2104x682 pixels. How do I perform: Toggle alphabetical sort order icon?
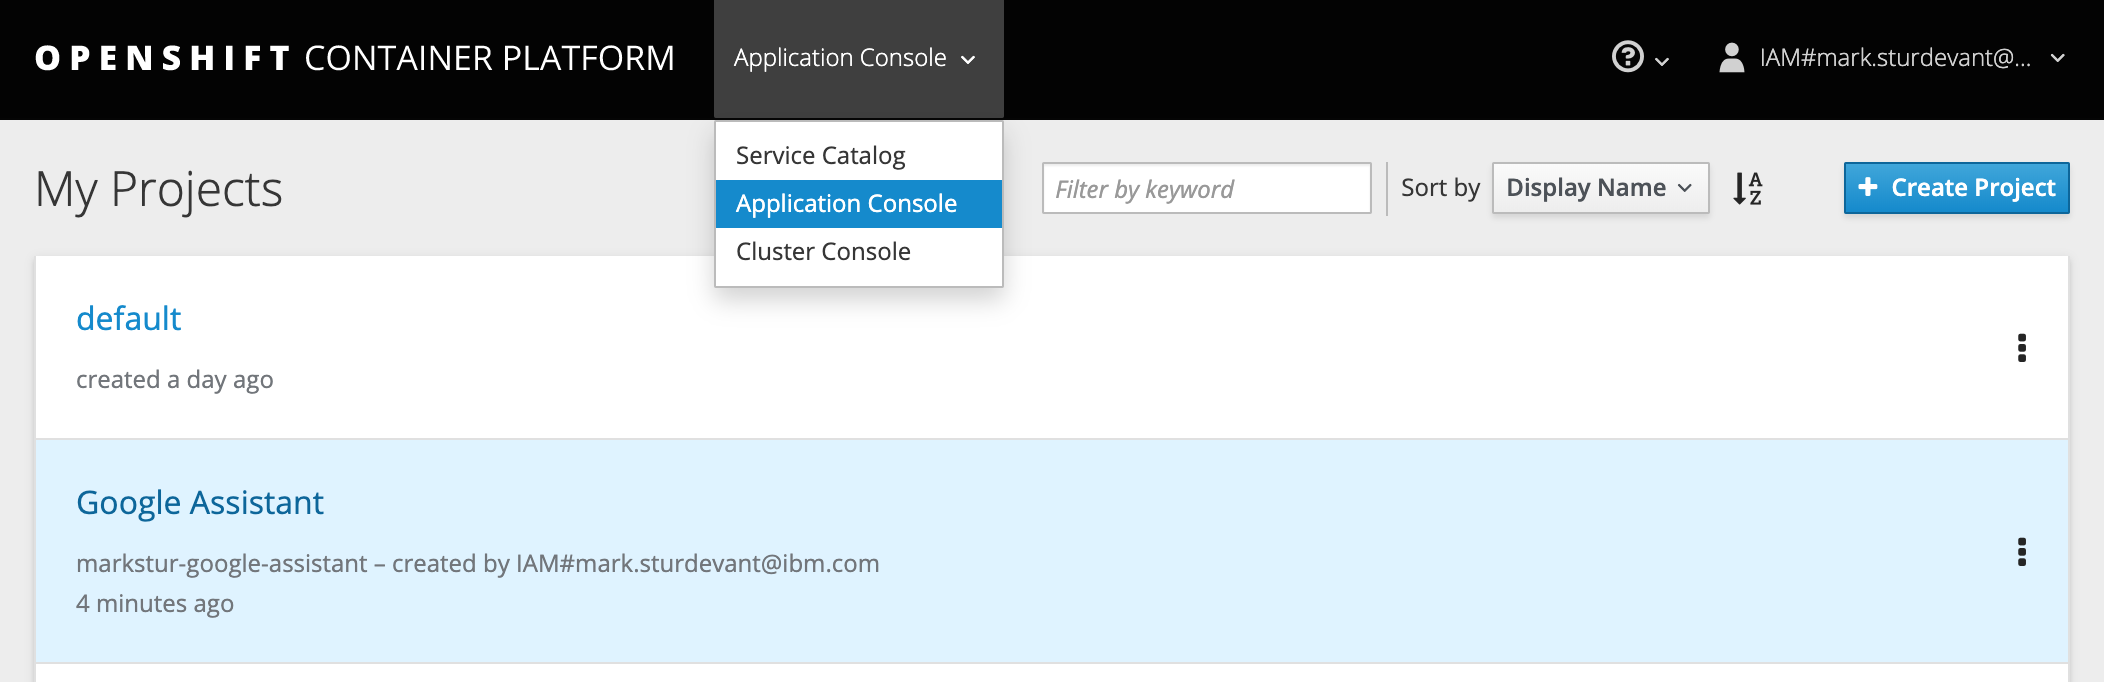tap(1748, 188)
